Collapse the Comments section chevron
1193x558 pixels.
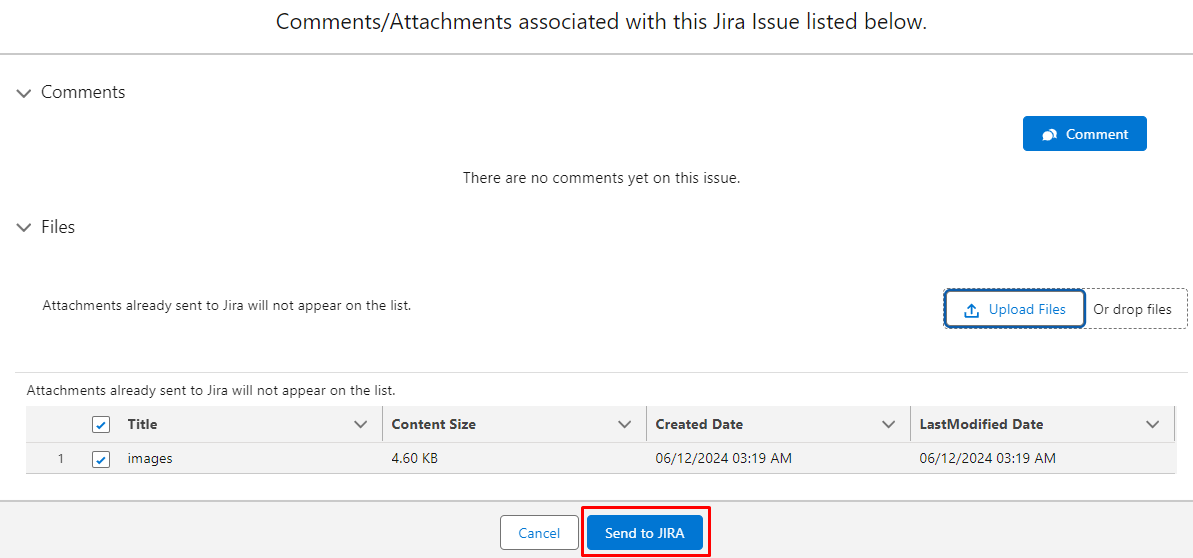click(x=24, y=93)
